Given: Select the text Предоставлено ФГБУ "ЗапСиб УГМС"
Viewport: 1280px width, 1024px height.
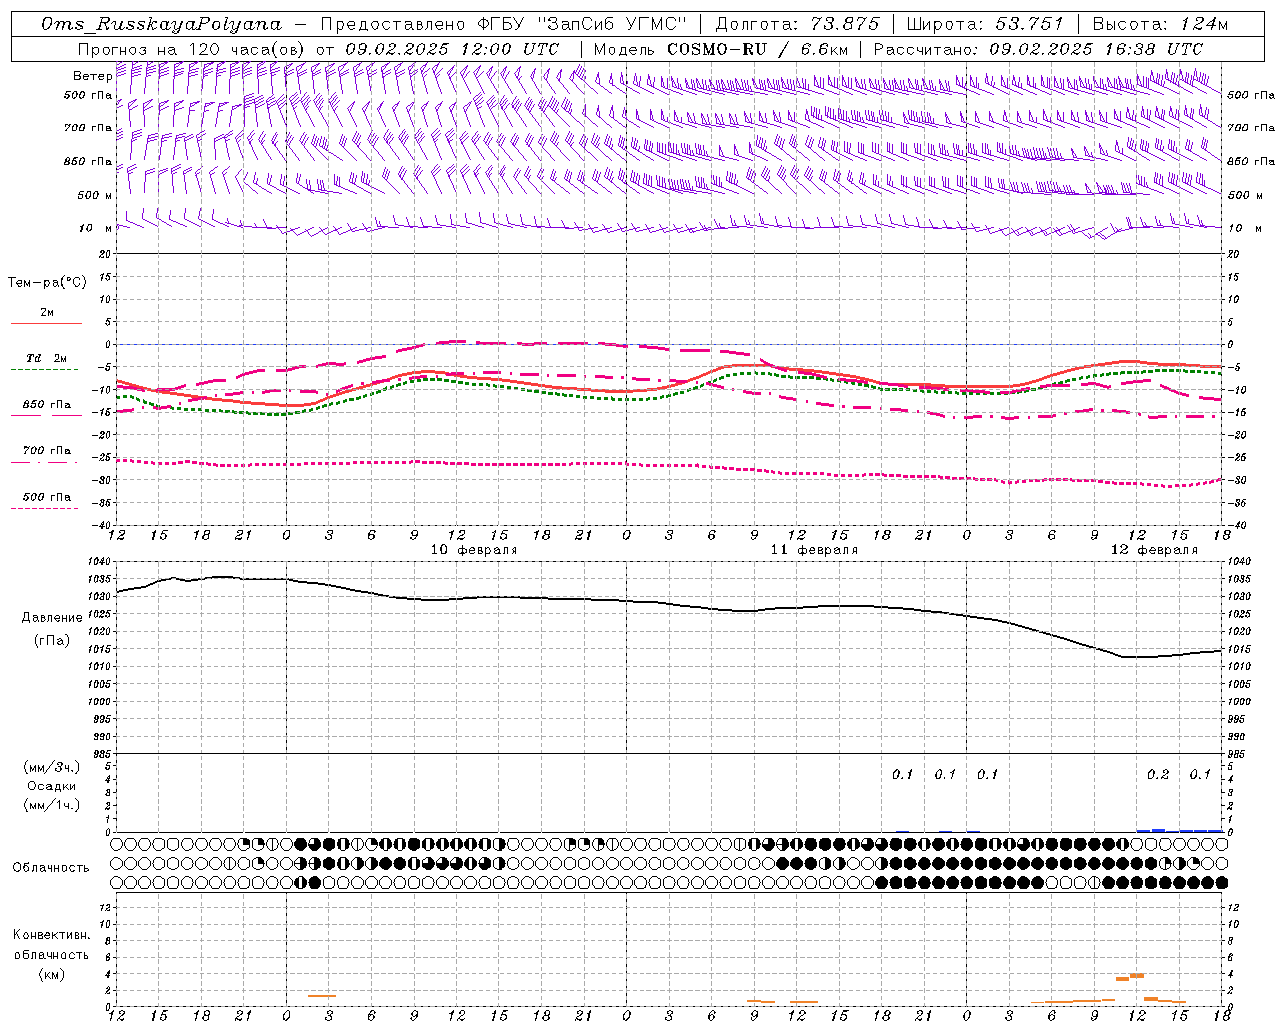Looking at the screenshot, I should click(504, 24).
